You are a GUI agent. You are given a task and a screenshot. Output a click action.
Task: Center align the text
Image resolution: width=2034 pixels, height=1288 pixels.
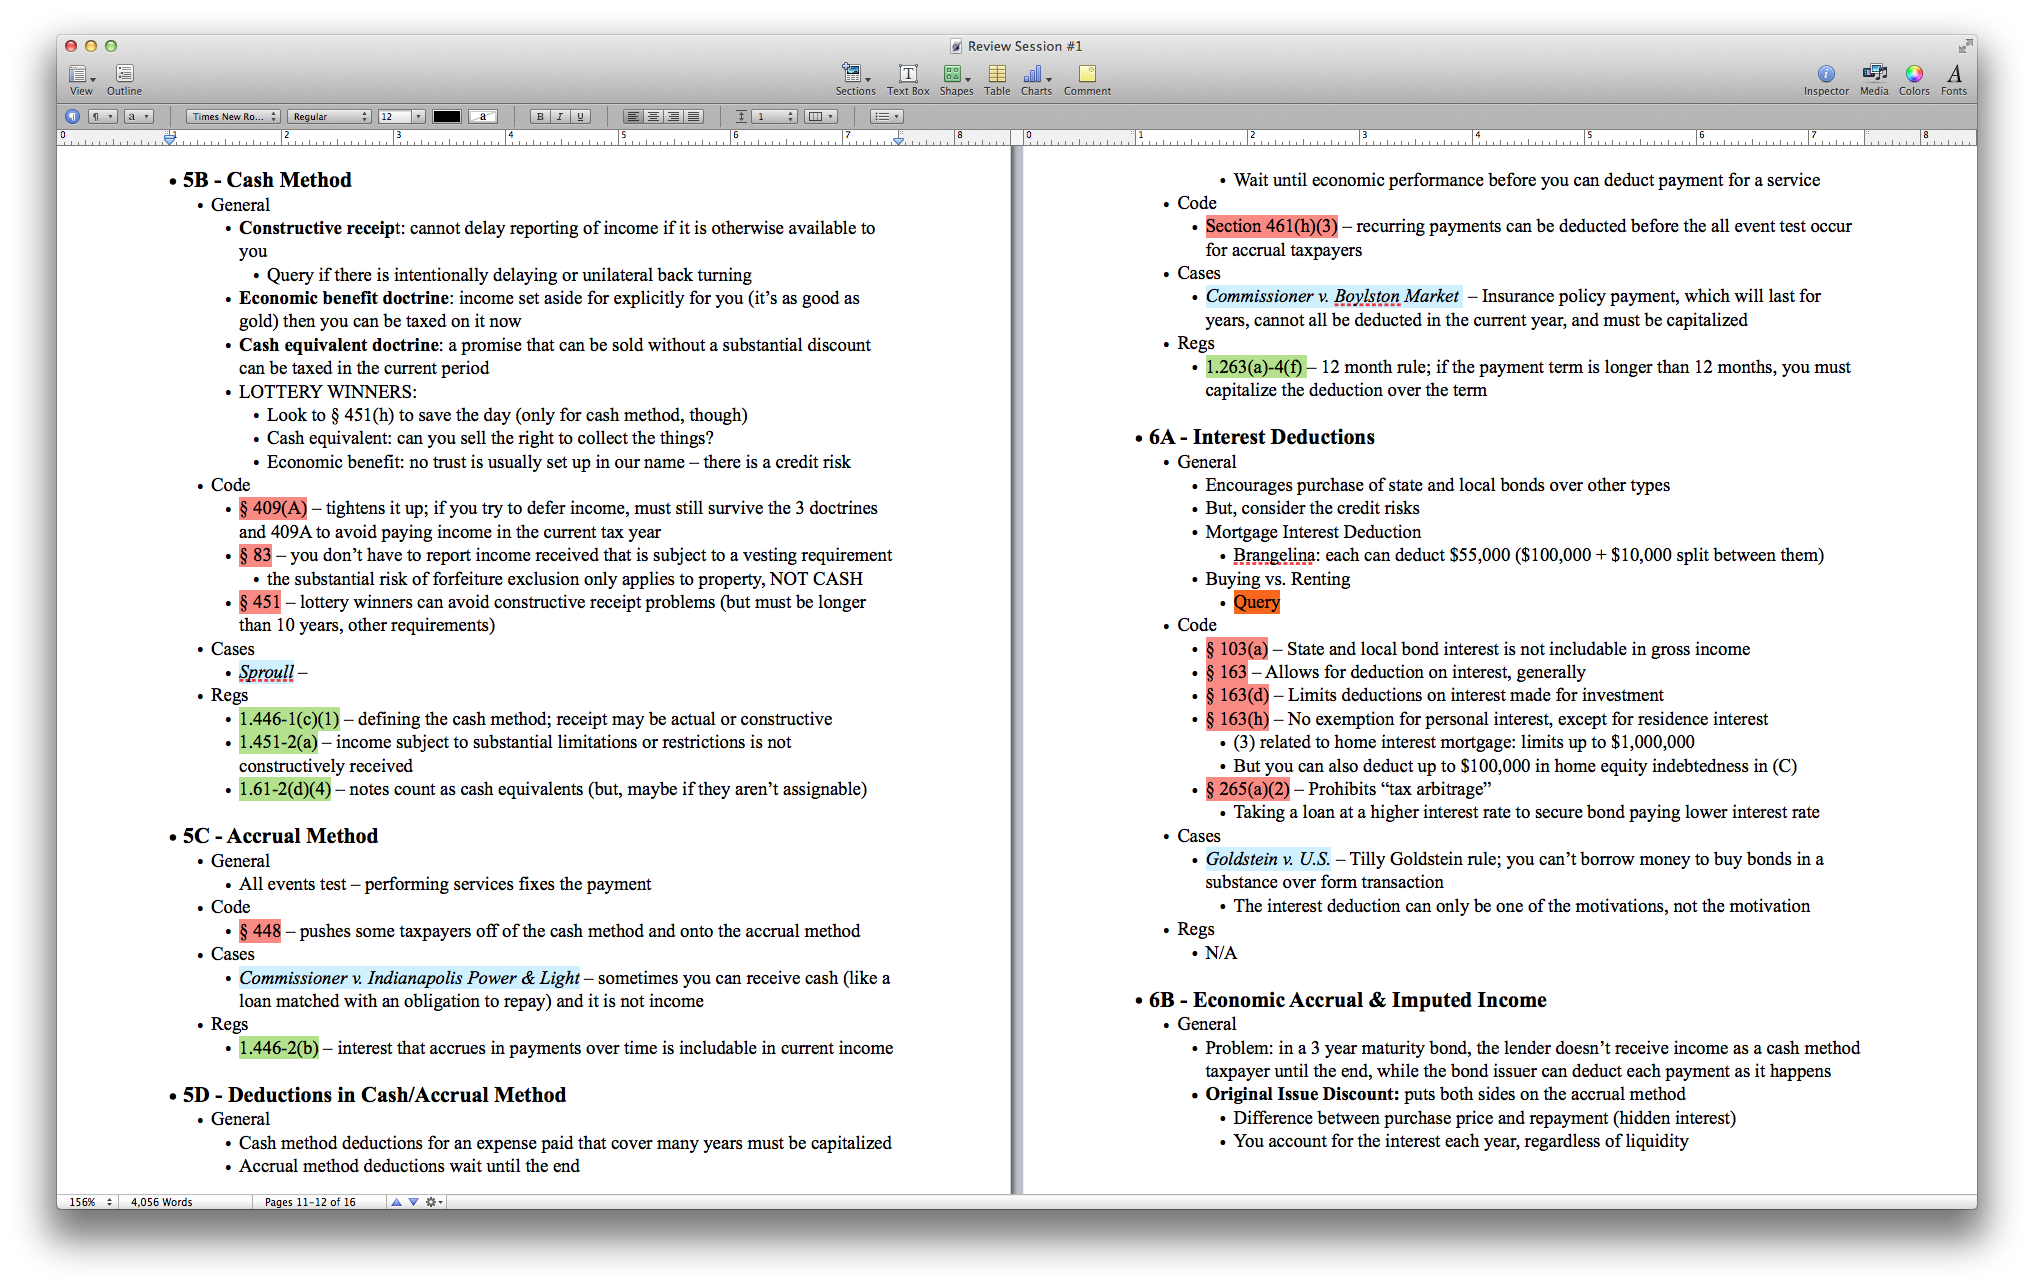[x=653, y=117]
